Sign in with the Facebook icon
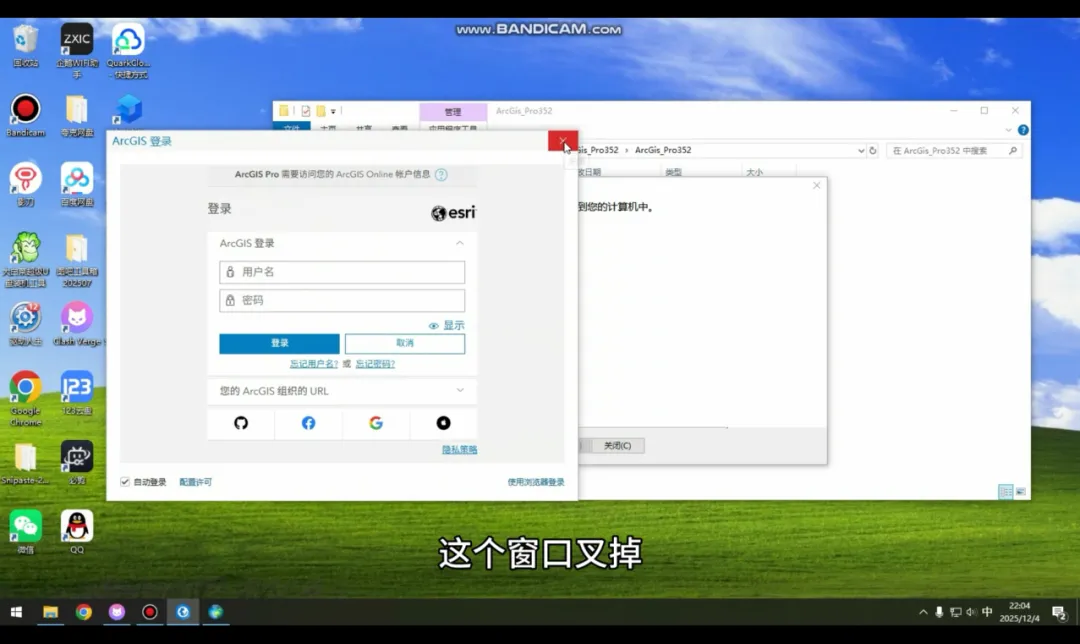 (x=308, y=423)
